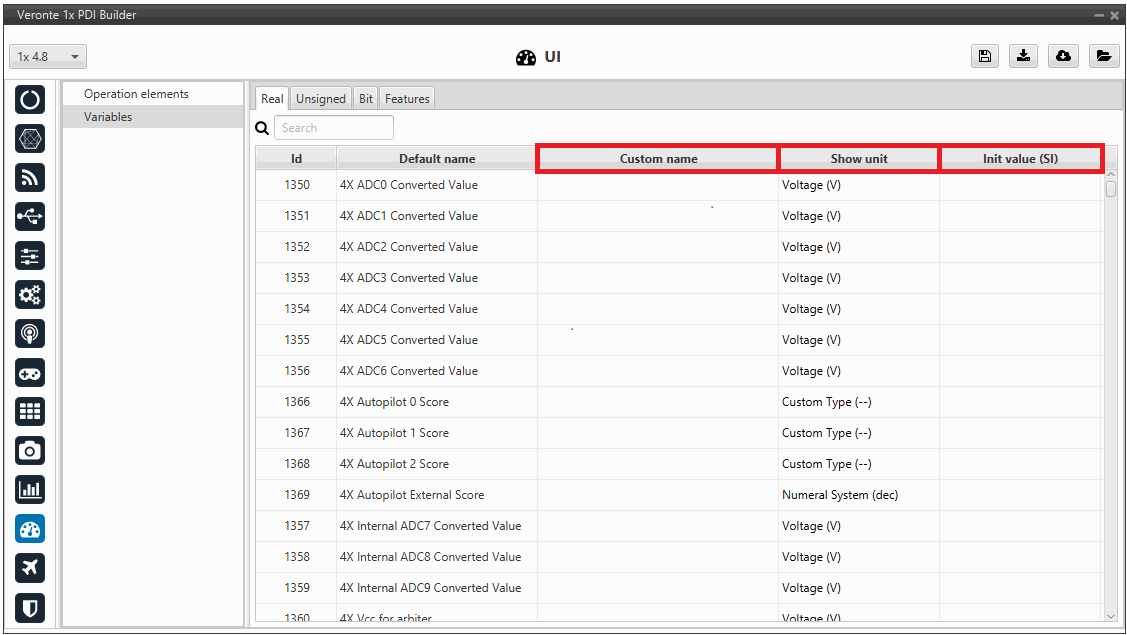
Task: Click the open folder icon
Action: [1103, 56]
